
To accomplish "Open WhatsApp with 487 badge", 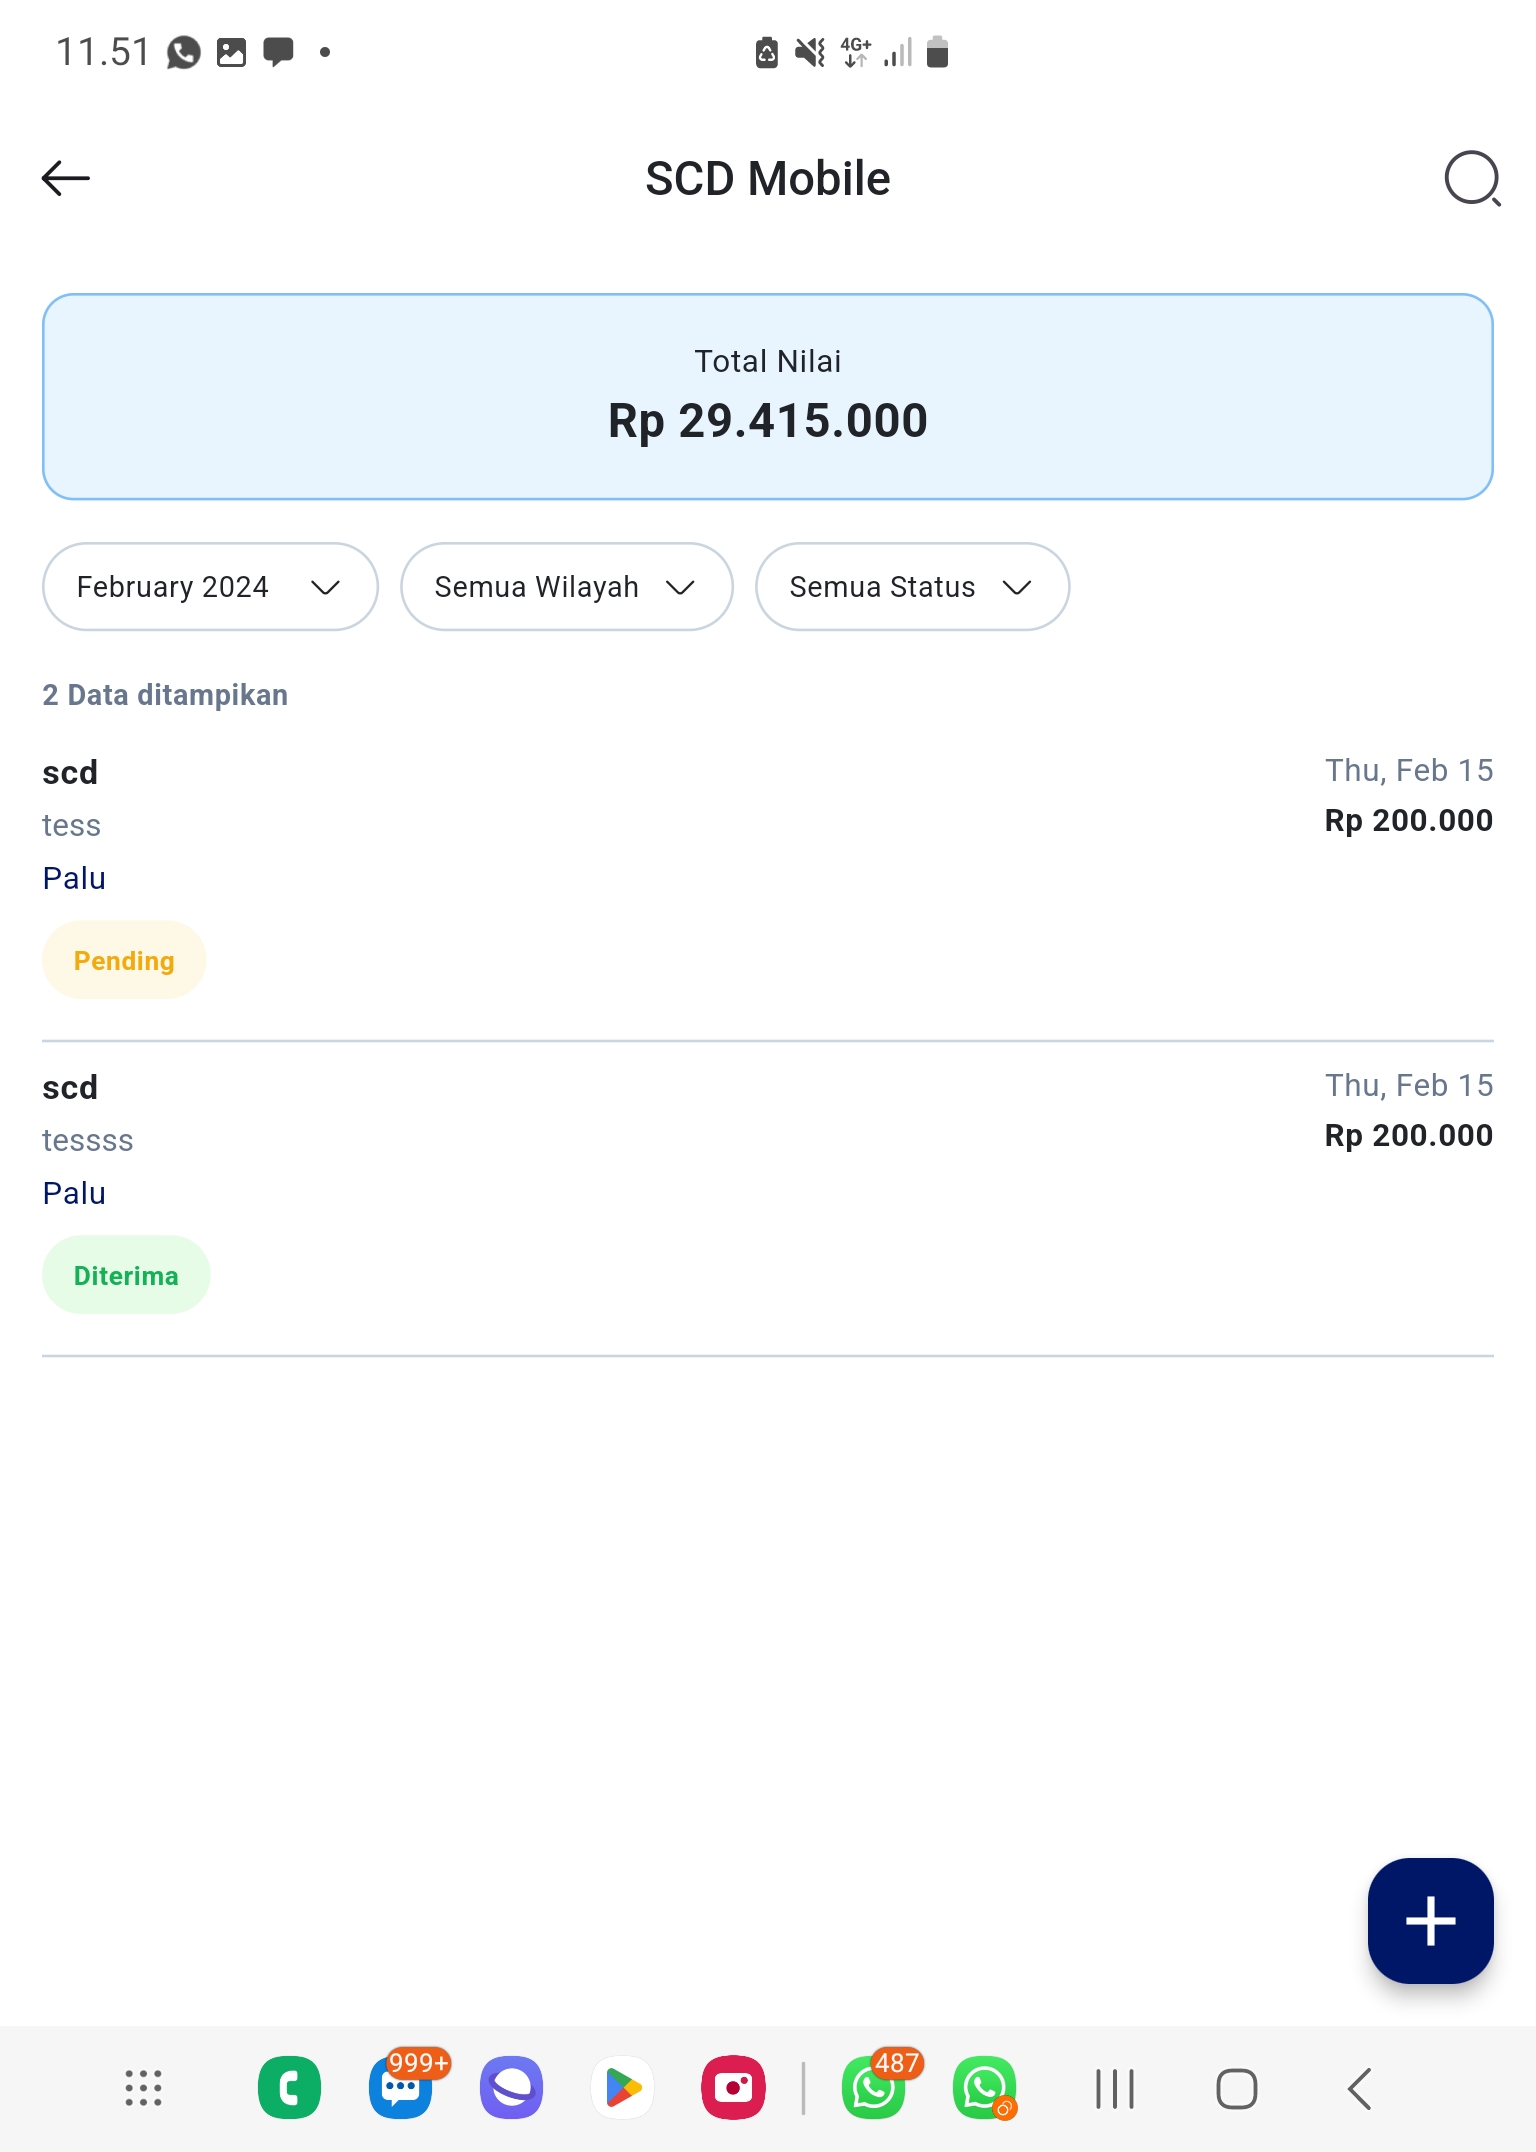I will [x=874, y=2088].
